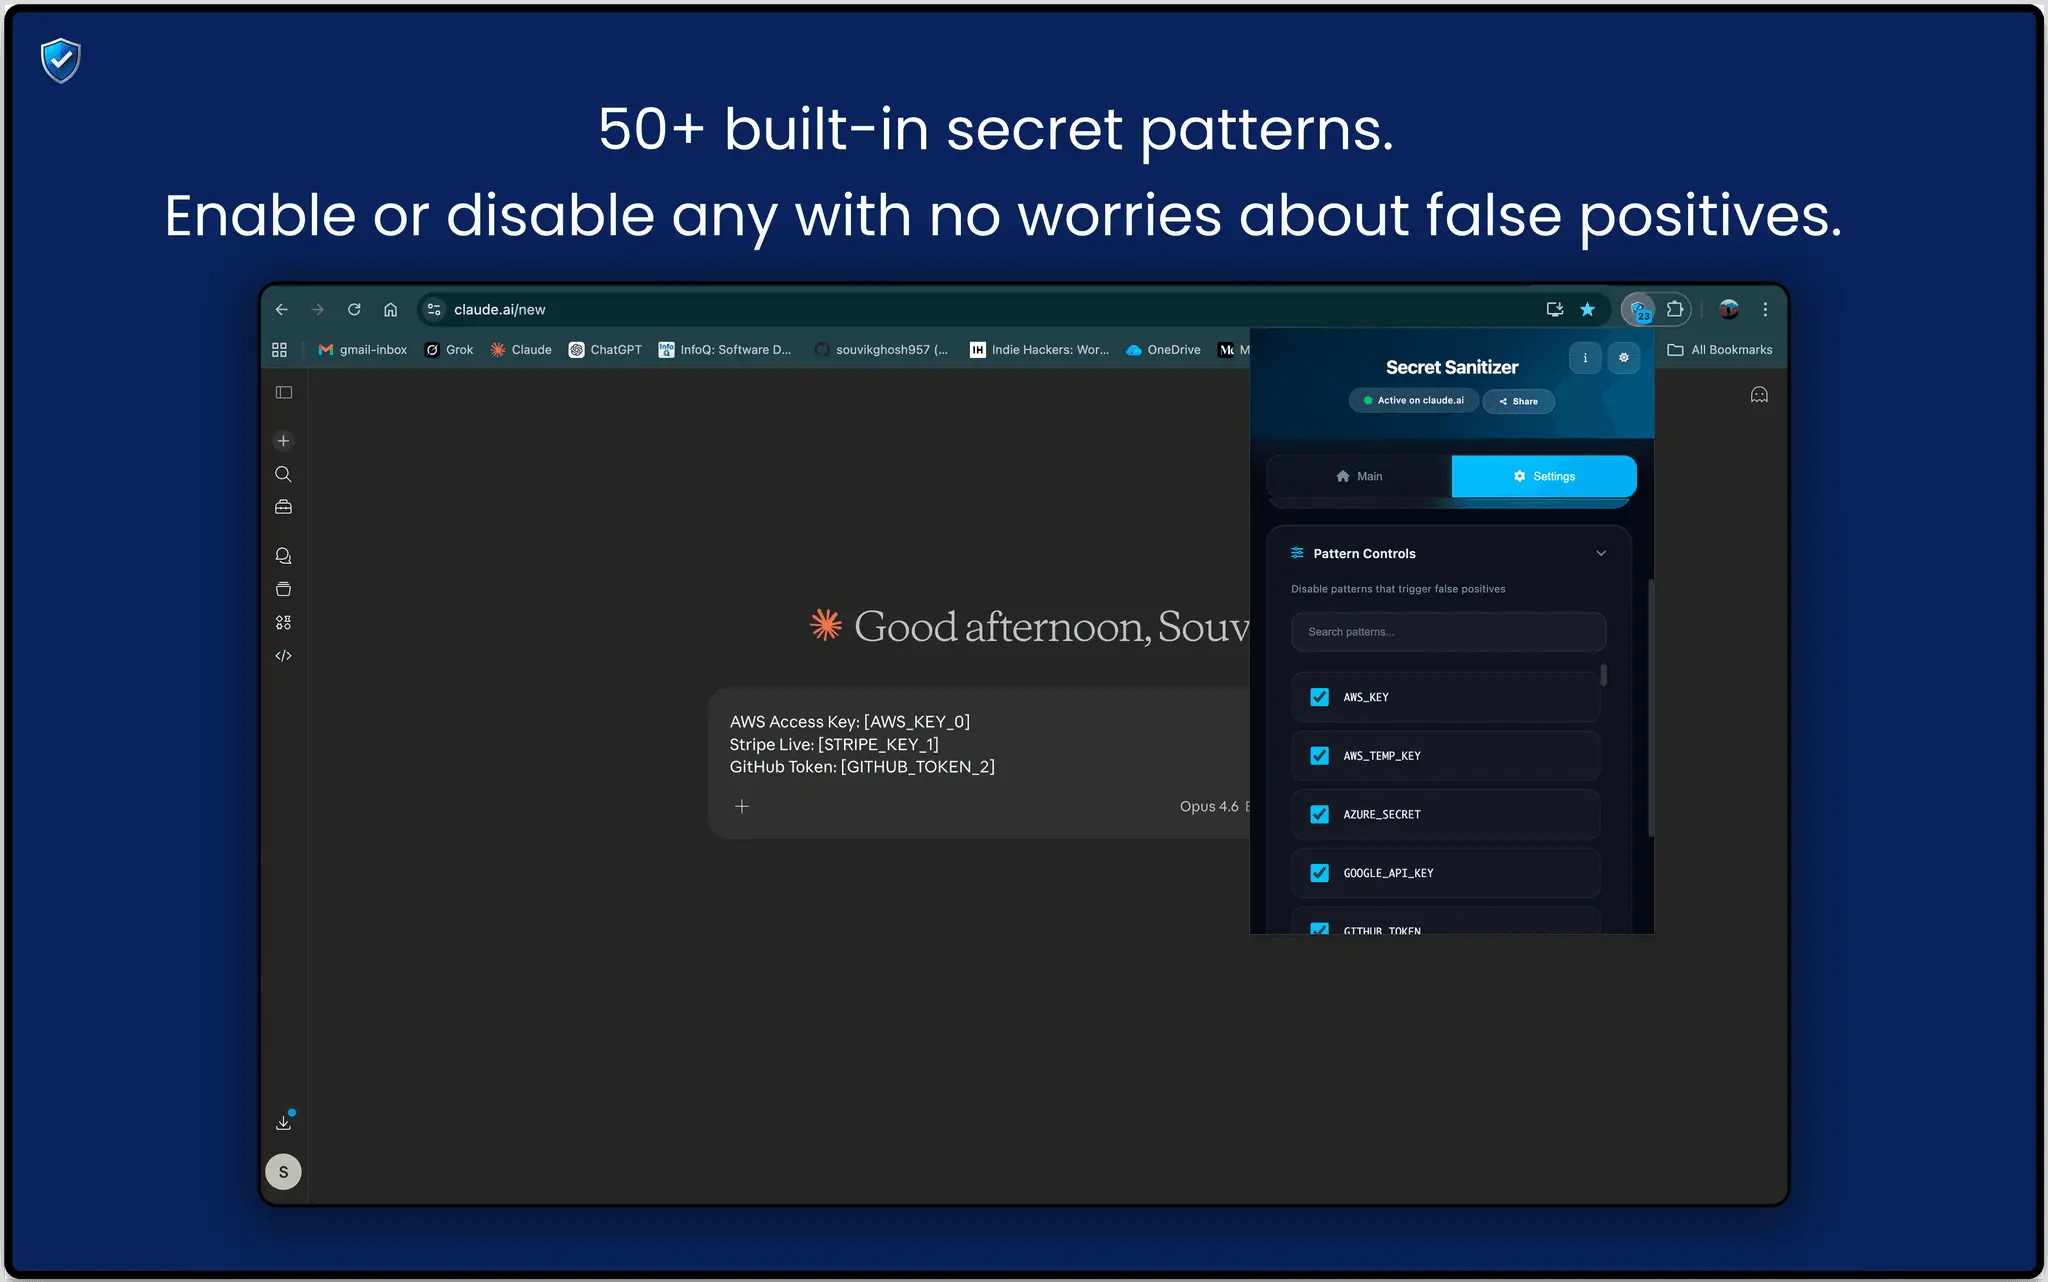Open the Claude search icon
Screen dimensions: 2048x1282
[284, 474]
